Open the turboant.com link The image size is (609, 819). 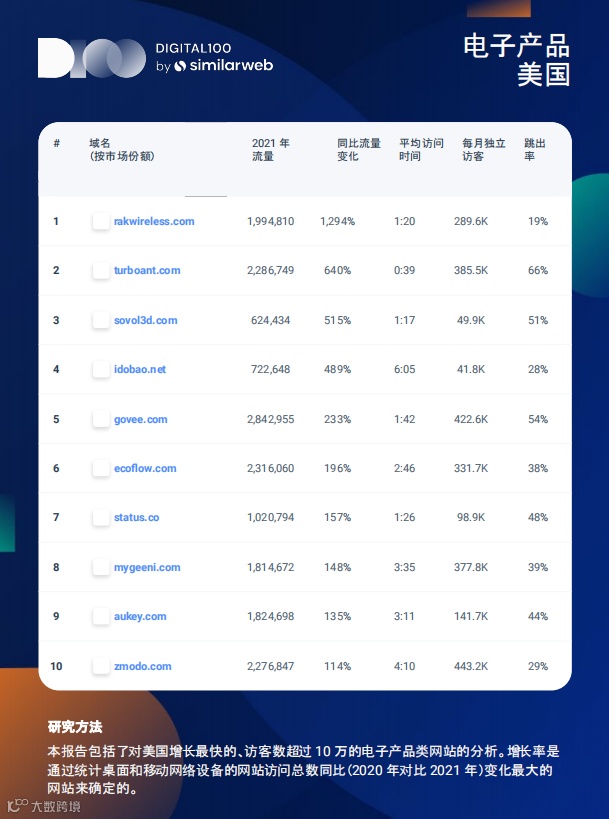coord(147,271)
